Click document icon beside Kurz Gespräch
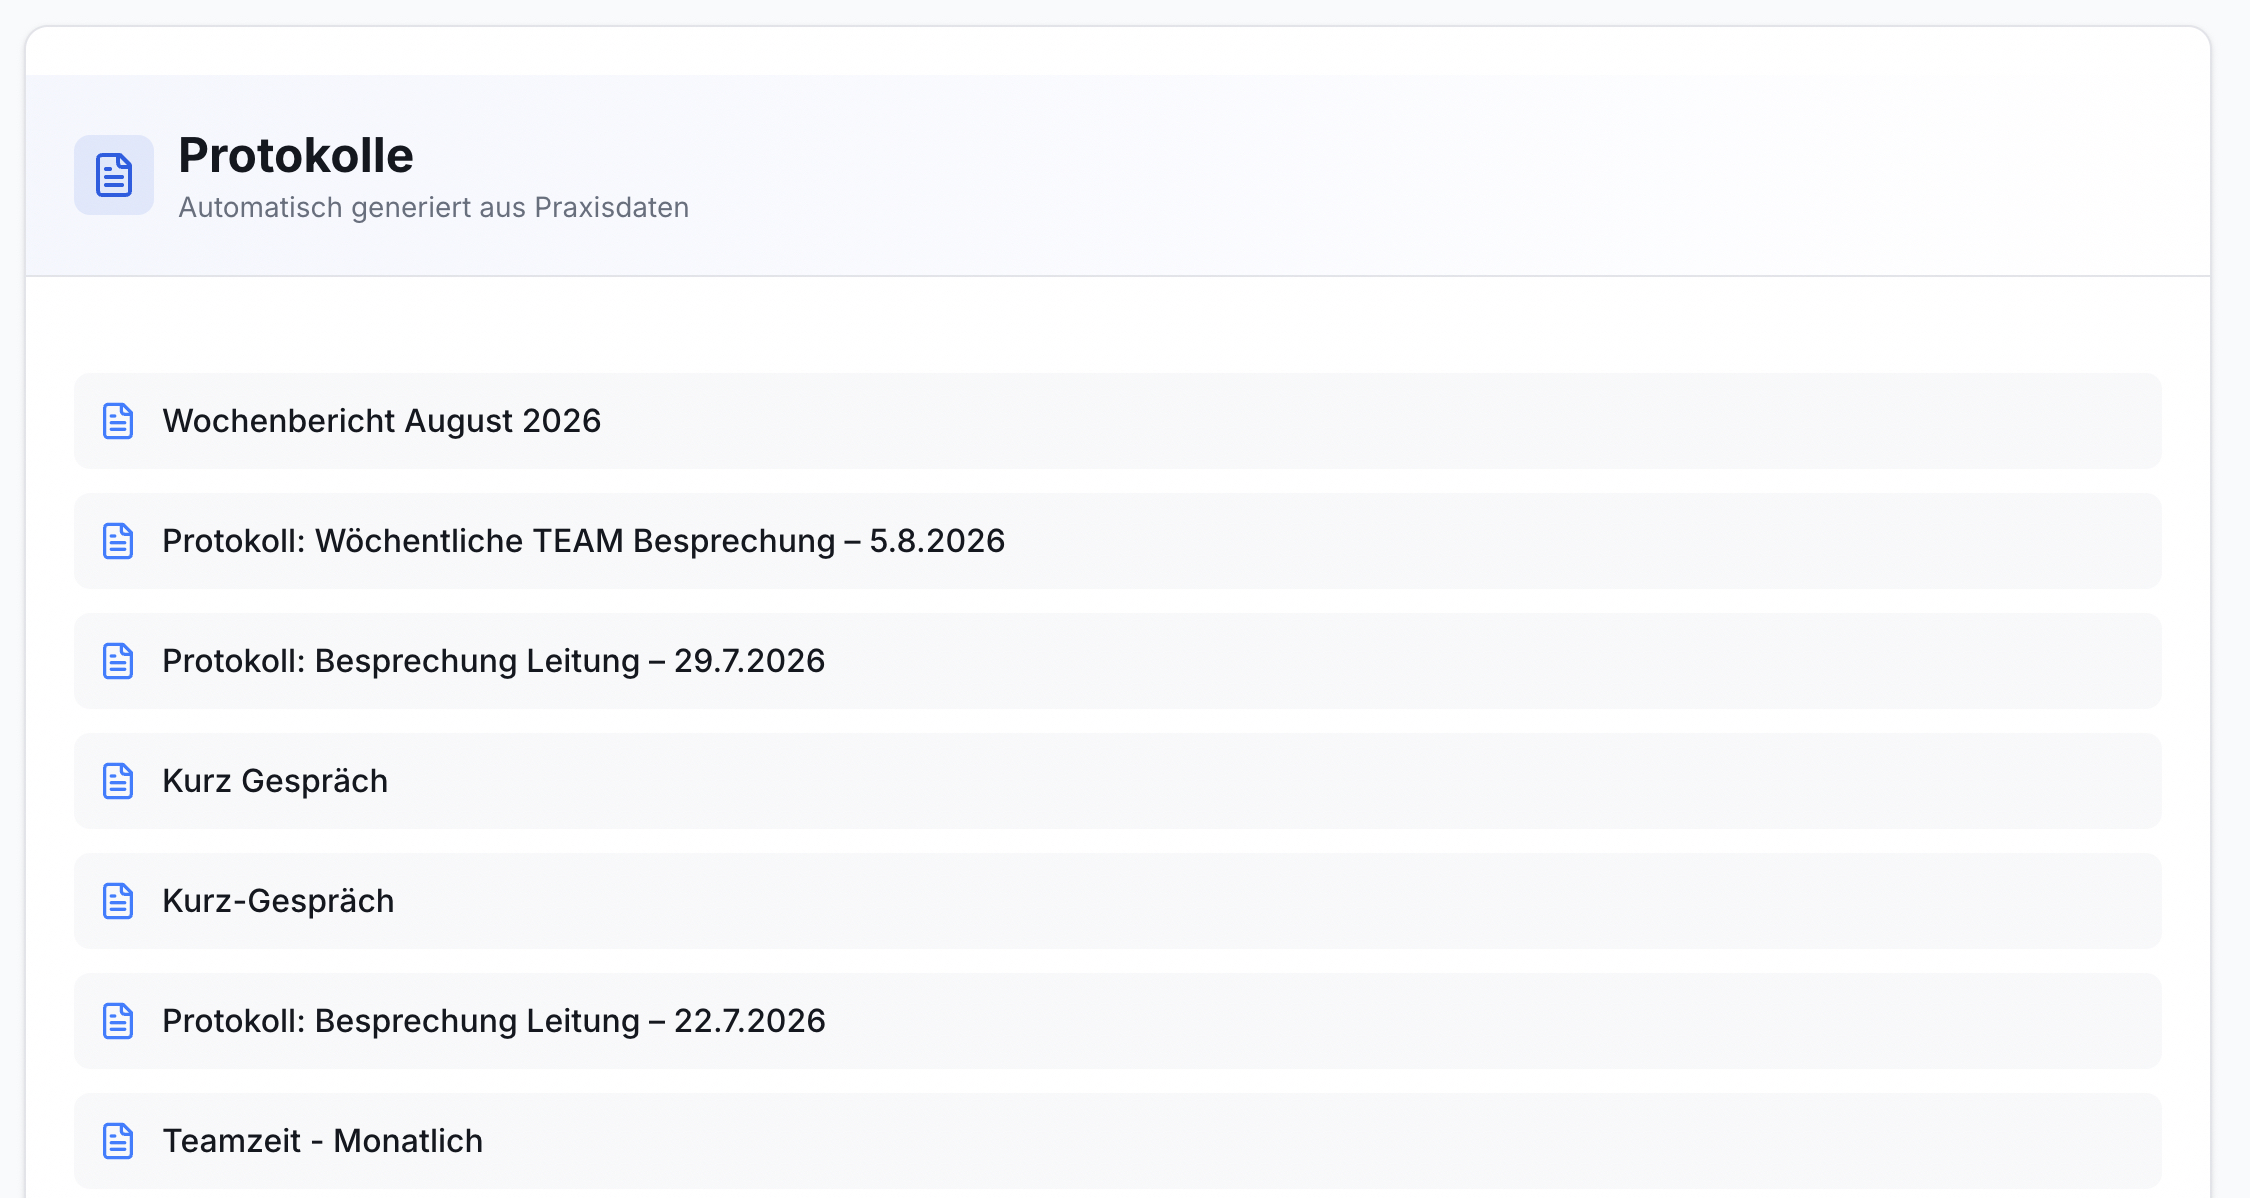Screen dimensions: 2250x1198 (118, 781)
